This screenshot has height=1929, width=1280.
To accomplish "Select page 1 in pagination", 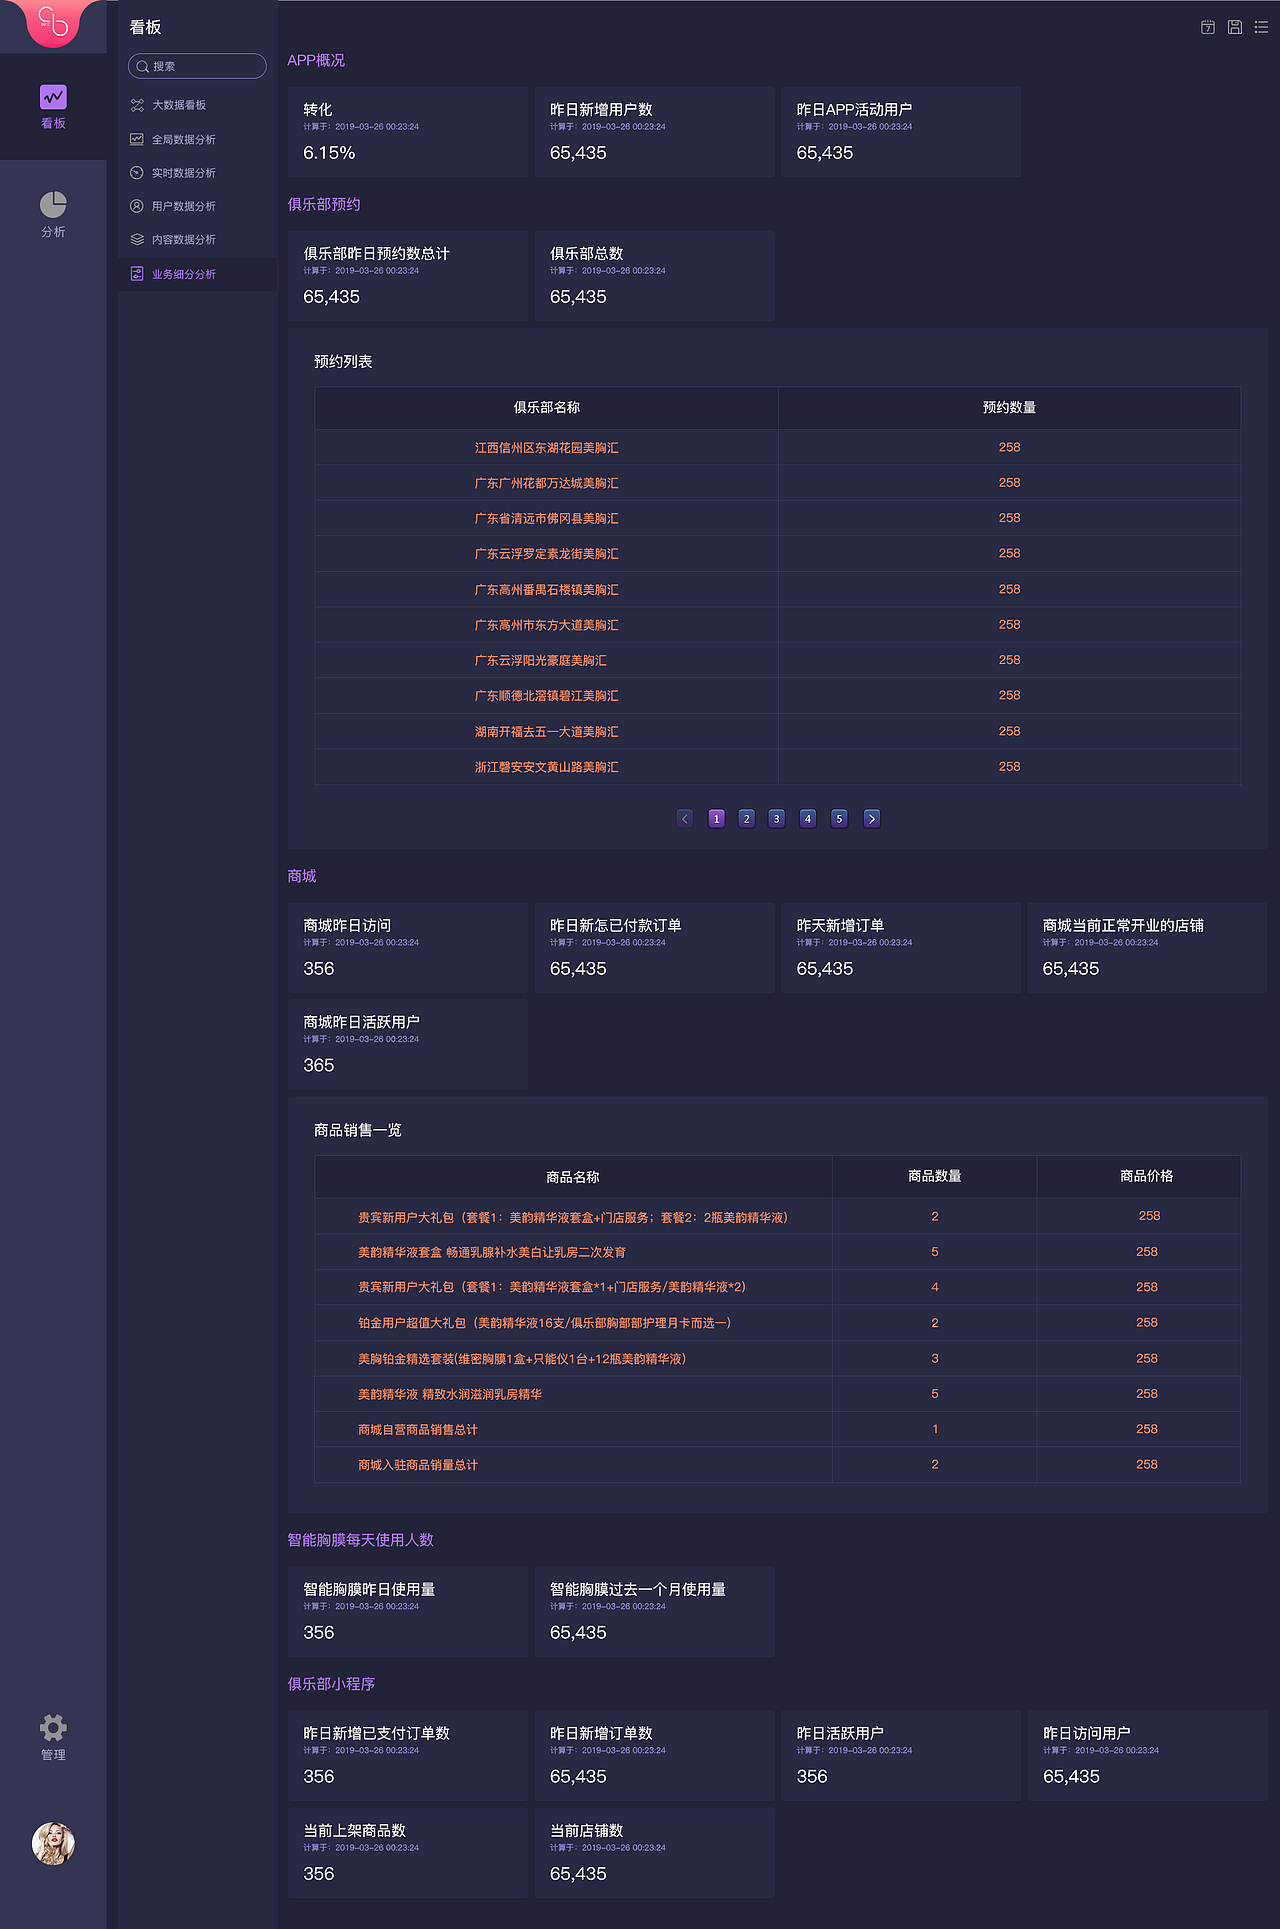I will (x=716, y=818).
